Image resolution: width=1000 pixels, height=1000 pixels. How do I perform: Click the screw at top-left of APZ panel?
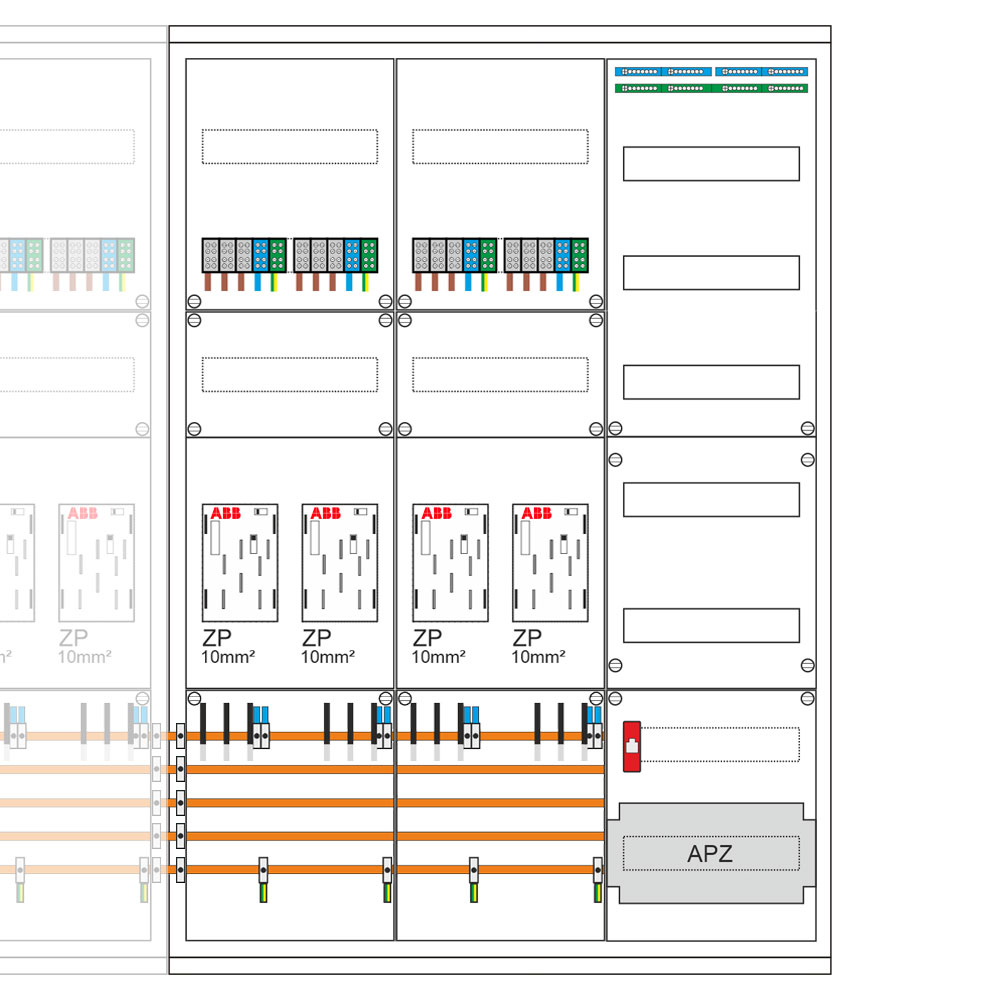(x=616, y=698)
